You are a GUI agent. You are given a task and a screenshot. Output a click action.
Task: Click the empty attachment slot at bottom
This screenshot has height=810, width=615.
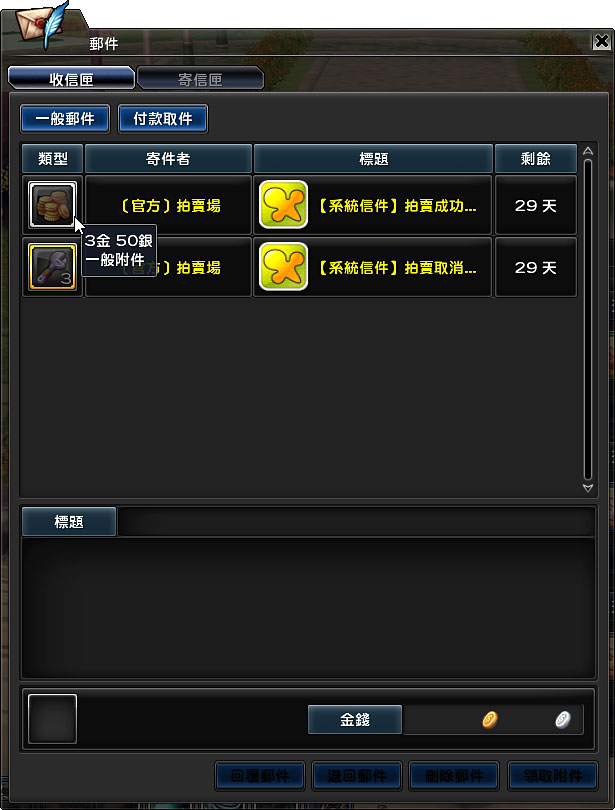pos(52,719)
